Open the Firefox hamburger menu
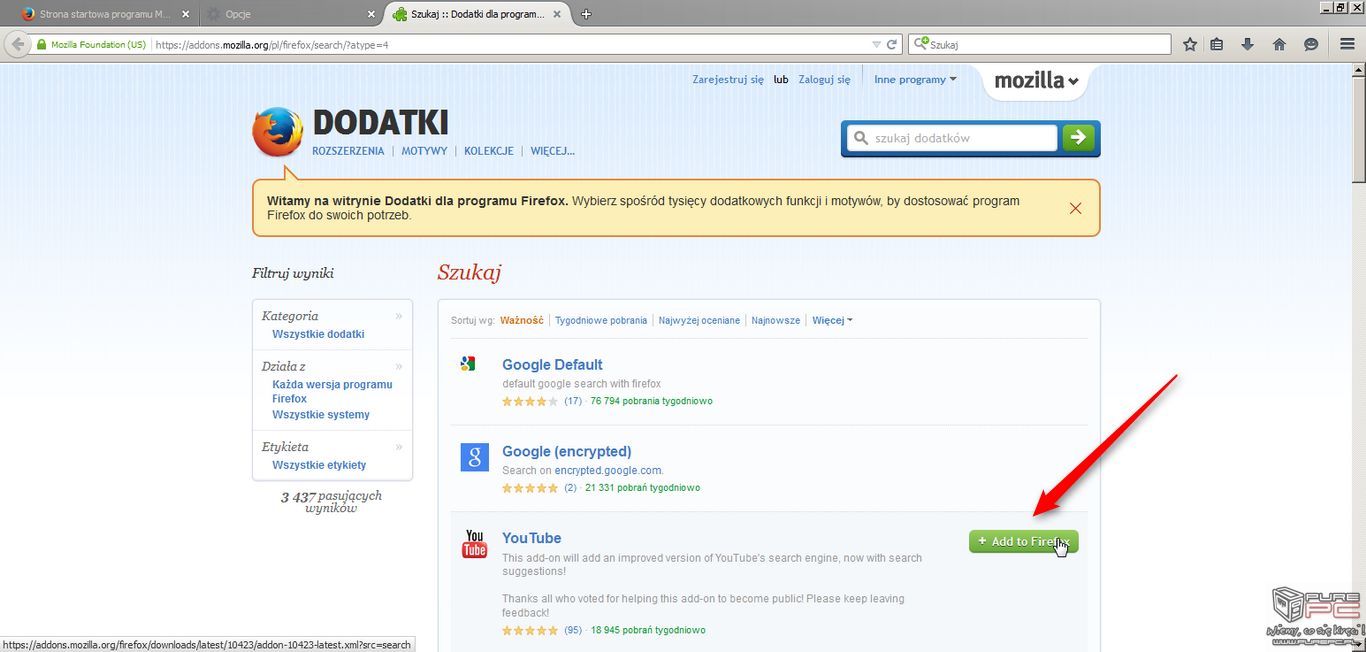This screenshot has height=652, width=1366. click(1347, 44)
